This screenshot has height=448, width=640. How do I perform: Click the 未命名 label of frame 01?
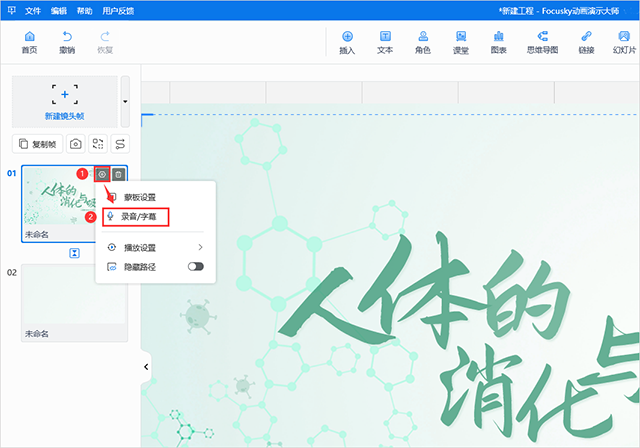pos(37,235)
